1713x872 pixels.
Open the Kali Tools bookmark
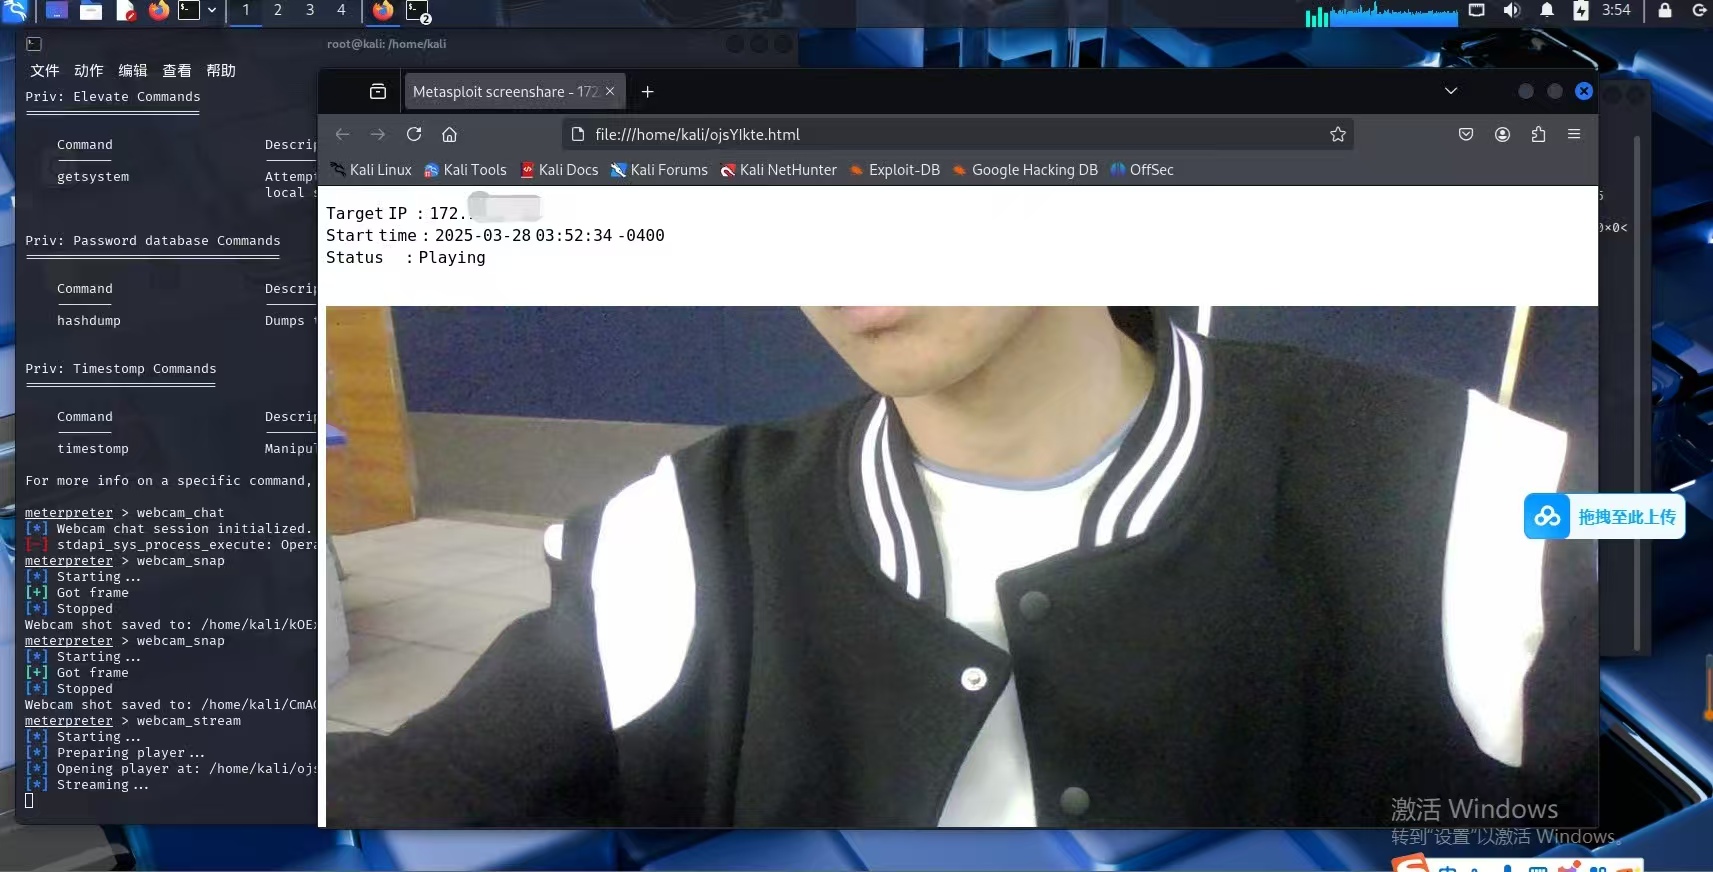click(x=465, y=170)
